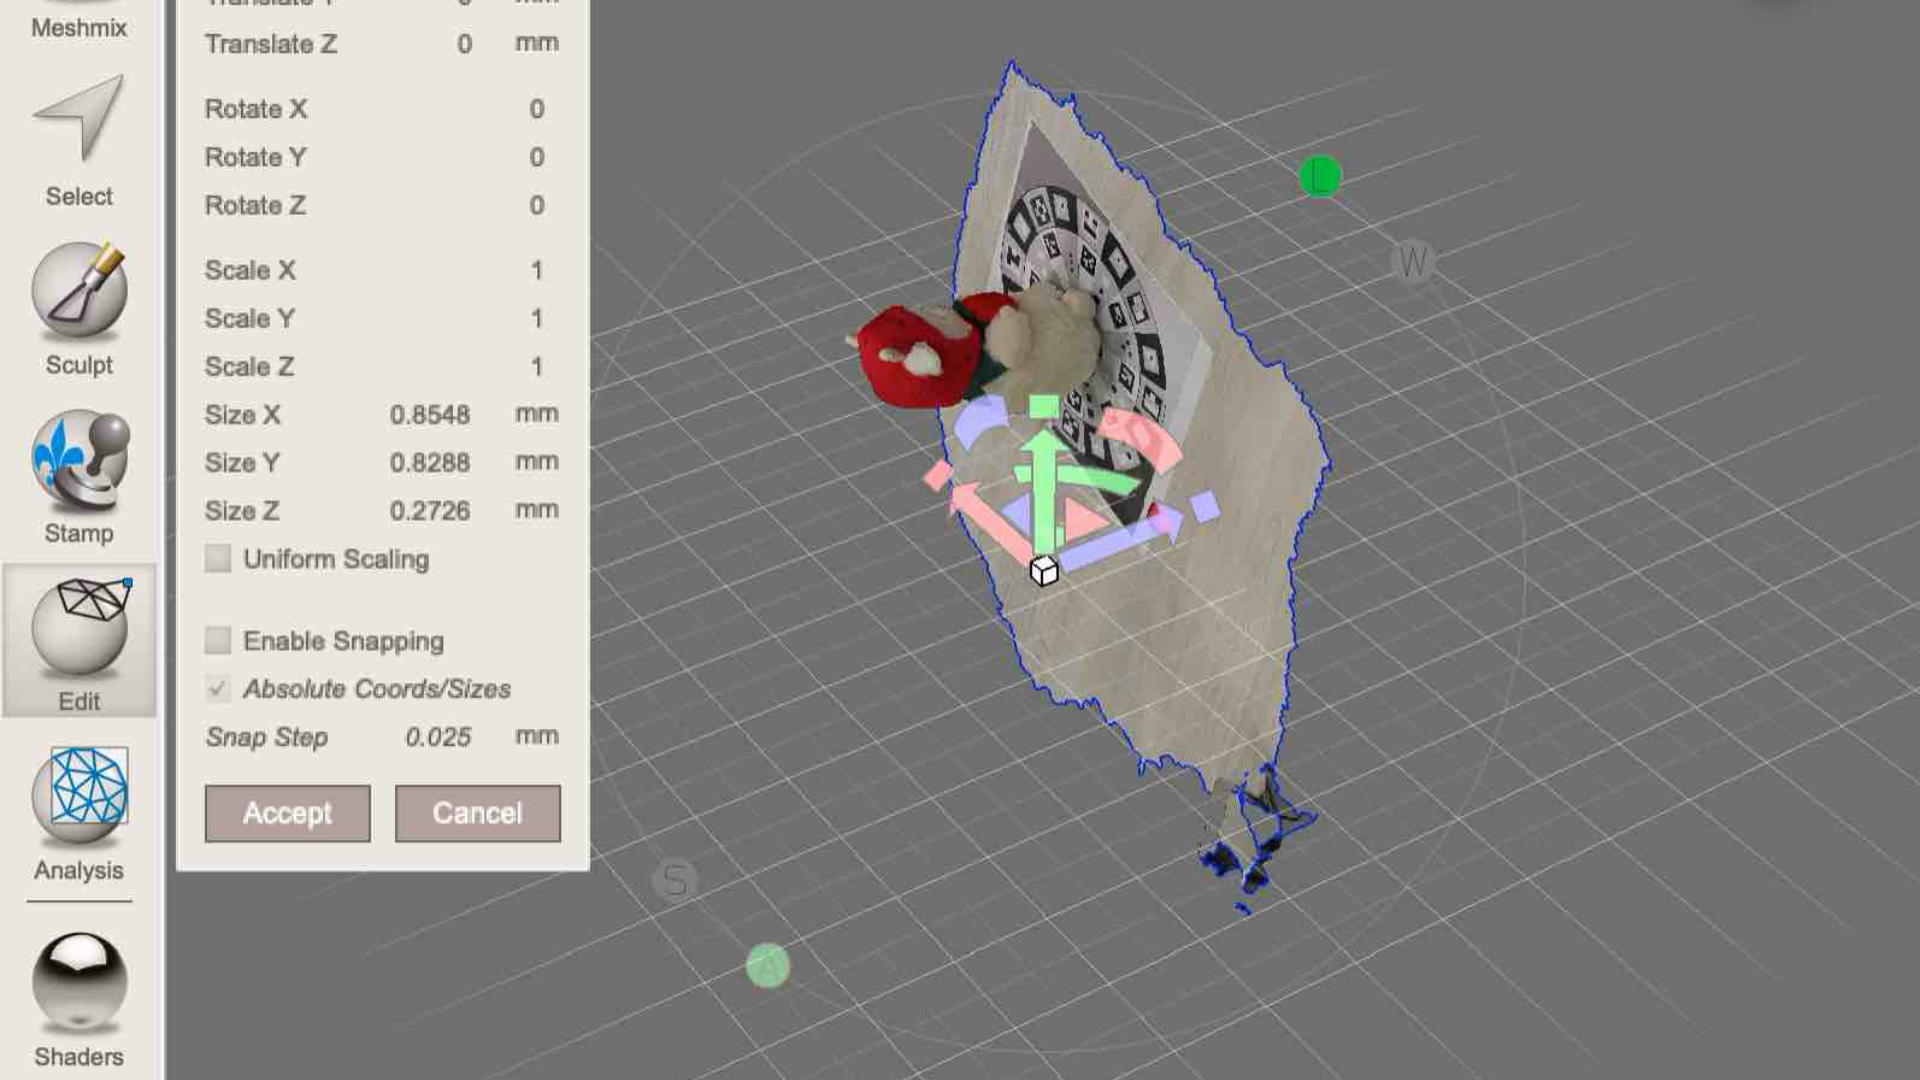Screen dimensions: 1920x1080
Task: Click the green navigation sphere in the viewport
Action: [1321, 176]
